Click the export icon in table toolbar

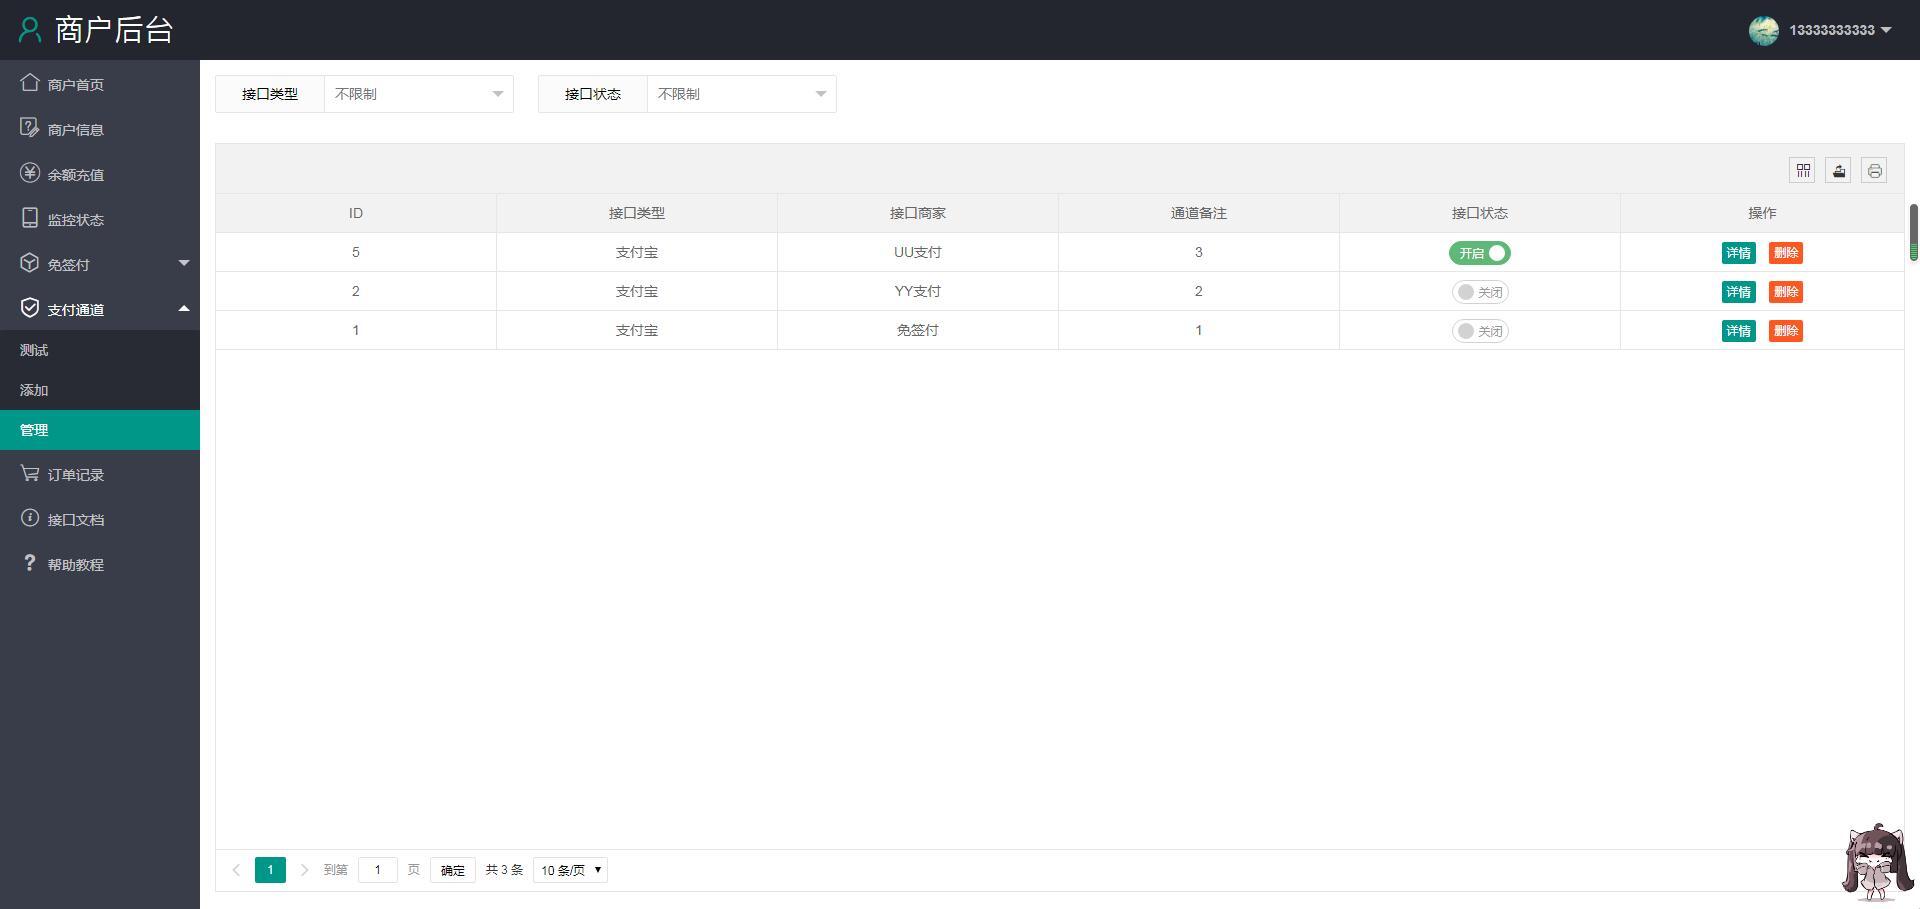click(1838, 171)
